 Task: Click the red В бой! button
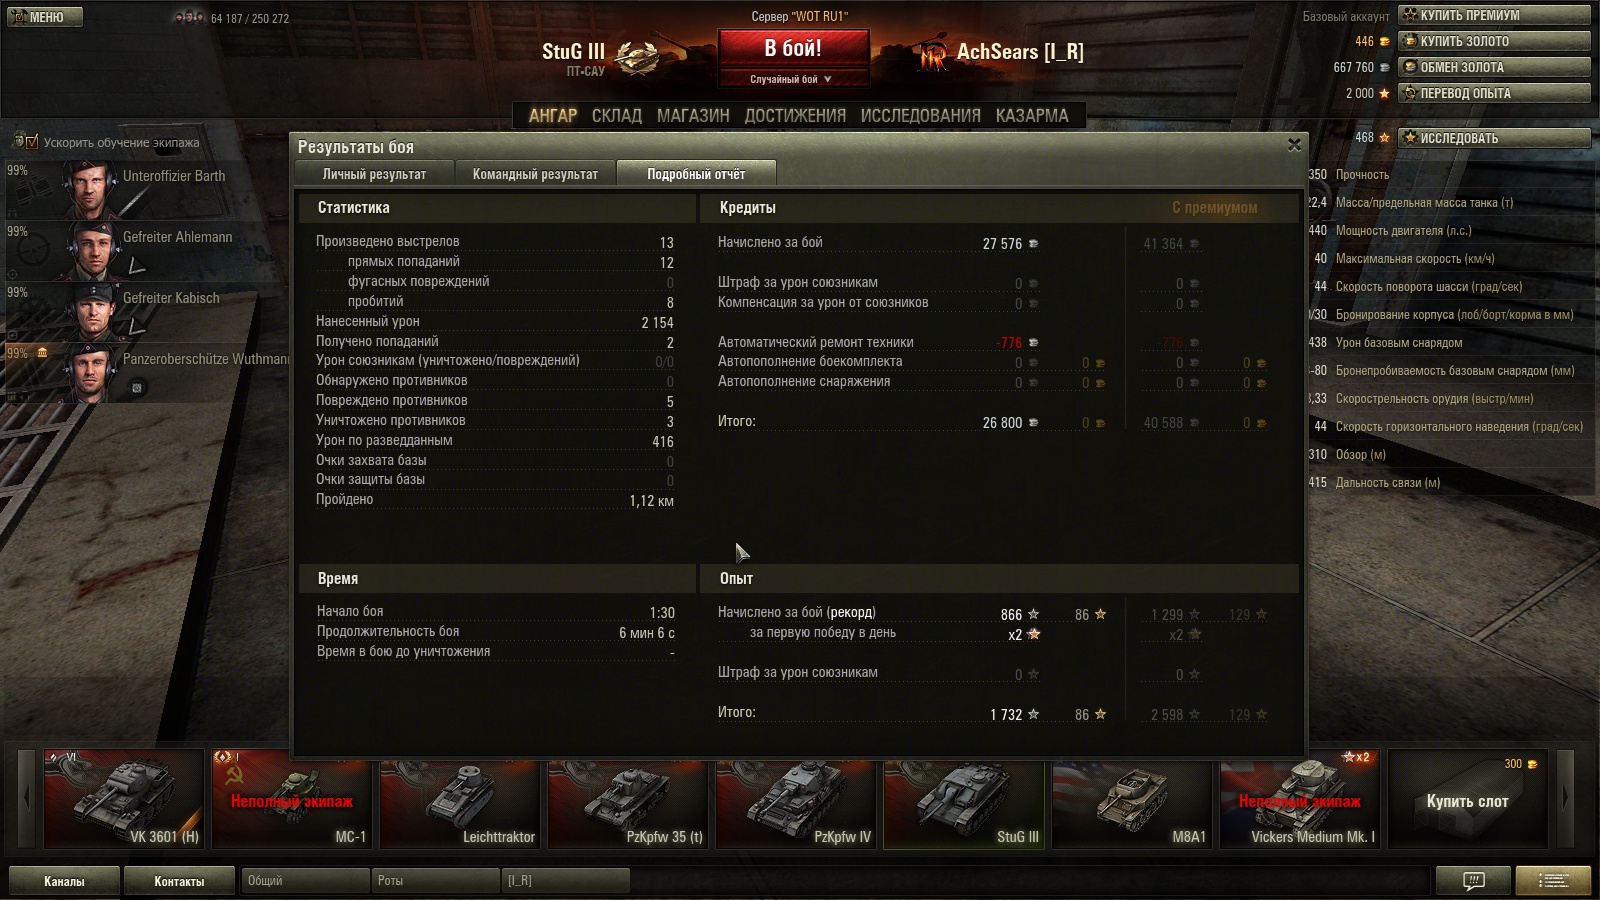pos(793,48)
